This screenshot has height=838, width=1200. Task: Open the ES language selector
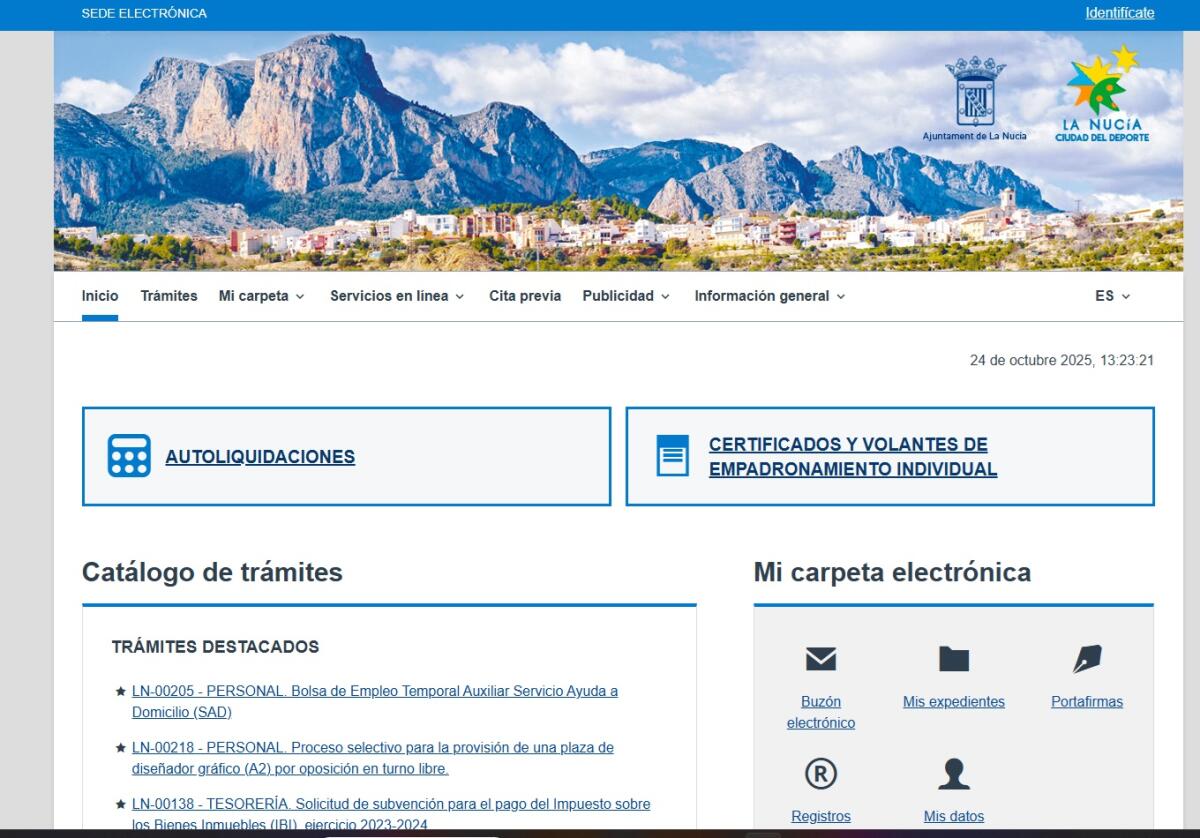pos(1112,296)
